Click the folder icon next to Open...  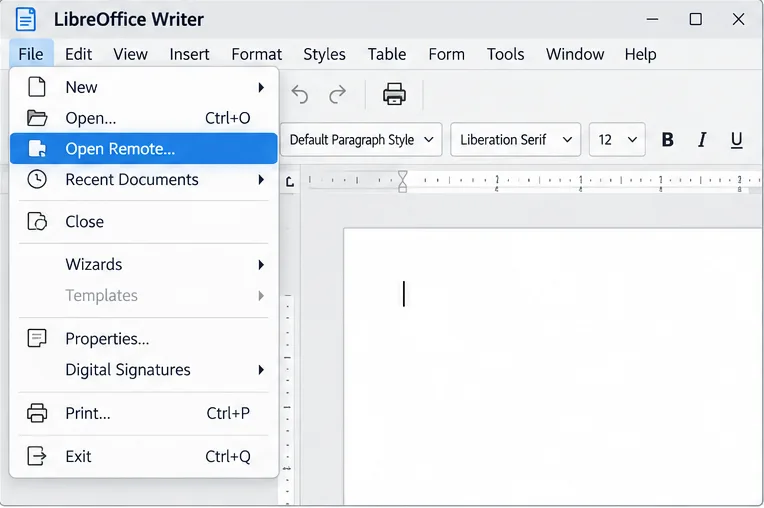pos(37,118)
